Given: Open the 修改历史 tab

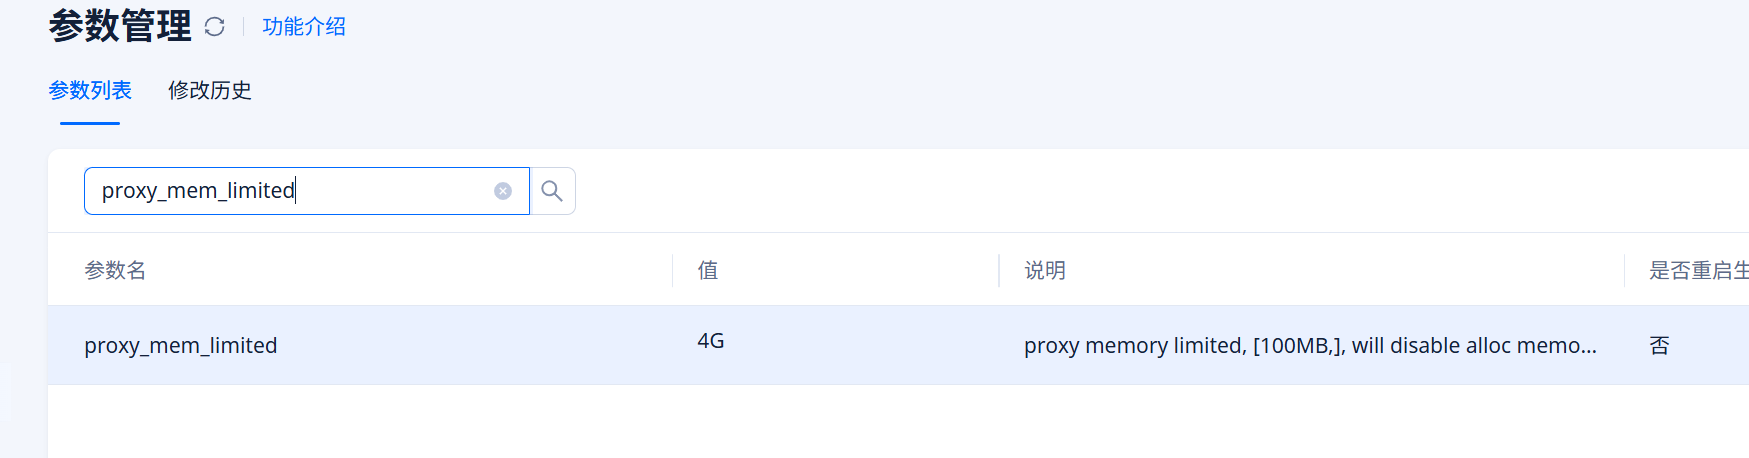Looking at the screenshot, I should (x=210, y=90).
